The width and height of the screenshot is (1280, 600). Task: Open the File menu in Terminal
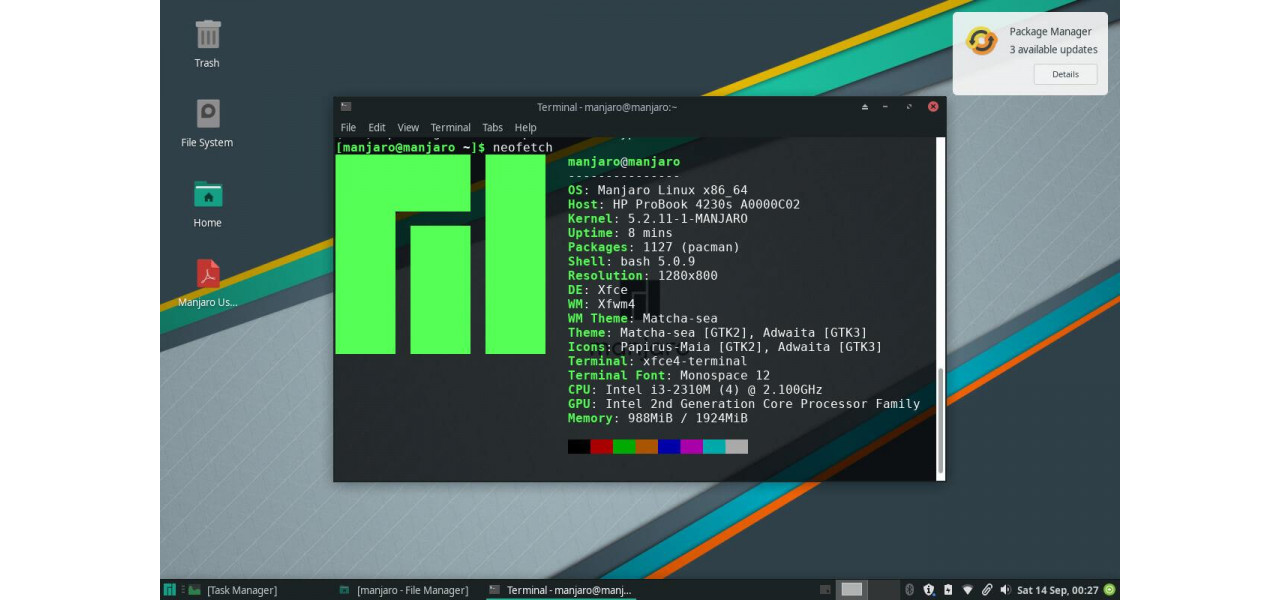tap(348, 128)
